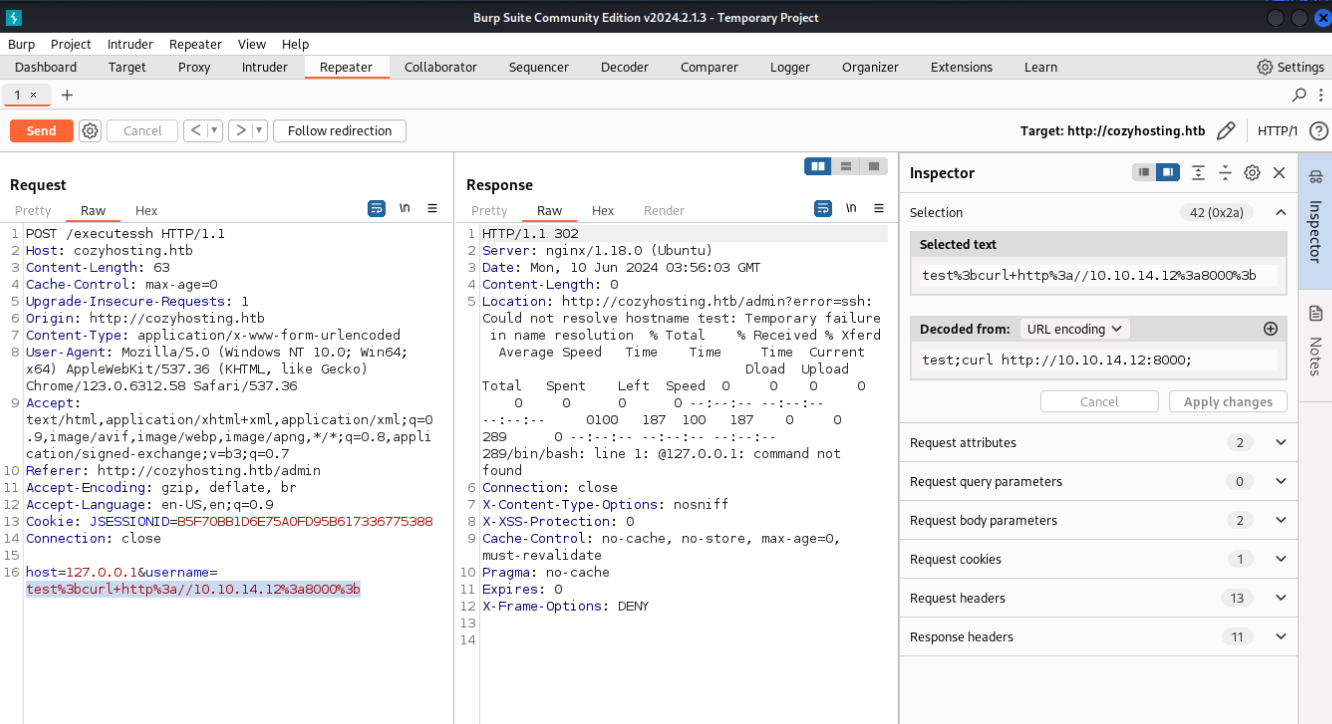
Task: Open Inspector settings gear
Action: 1252,173
